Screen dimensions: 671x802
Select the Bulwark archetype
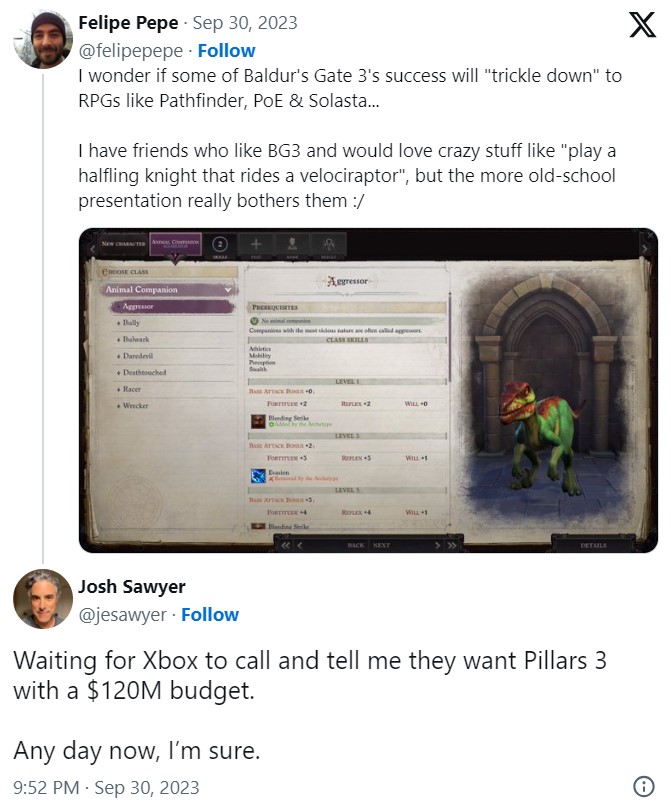[139, 339]
